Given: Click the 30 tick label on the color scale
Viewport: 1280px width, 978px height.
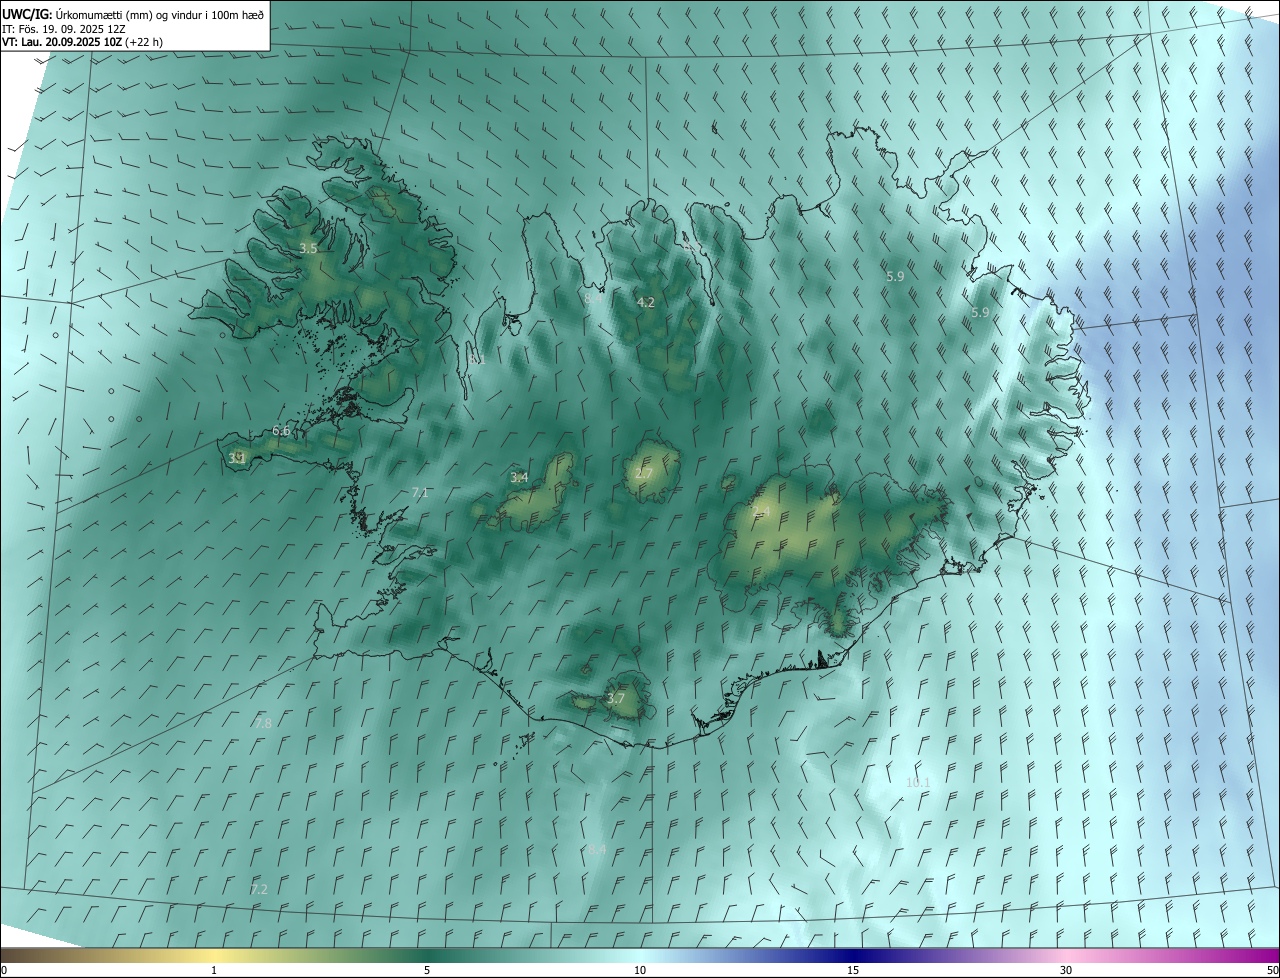Looking at the screenshot, I should pyautogui.click(x=1066, y=970).
